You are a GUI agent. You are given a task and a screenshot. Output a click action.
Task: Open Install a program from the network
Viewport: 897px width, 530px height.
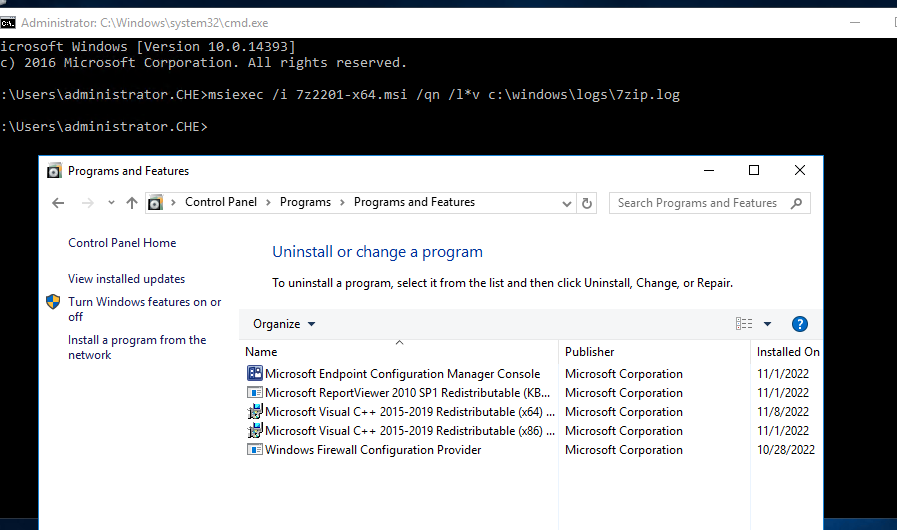137,347
